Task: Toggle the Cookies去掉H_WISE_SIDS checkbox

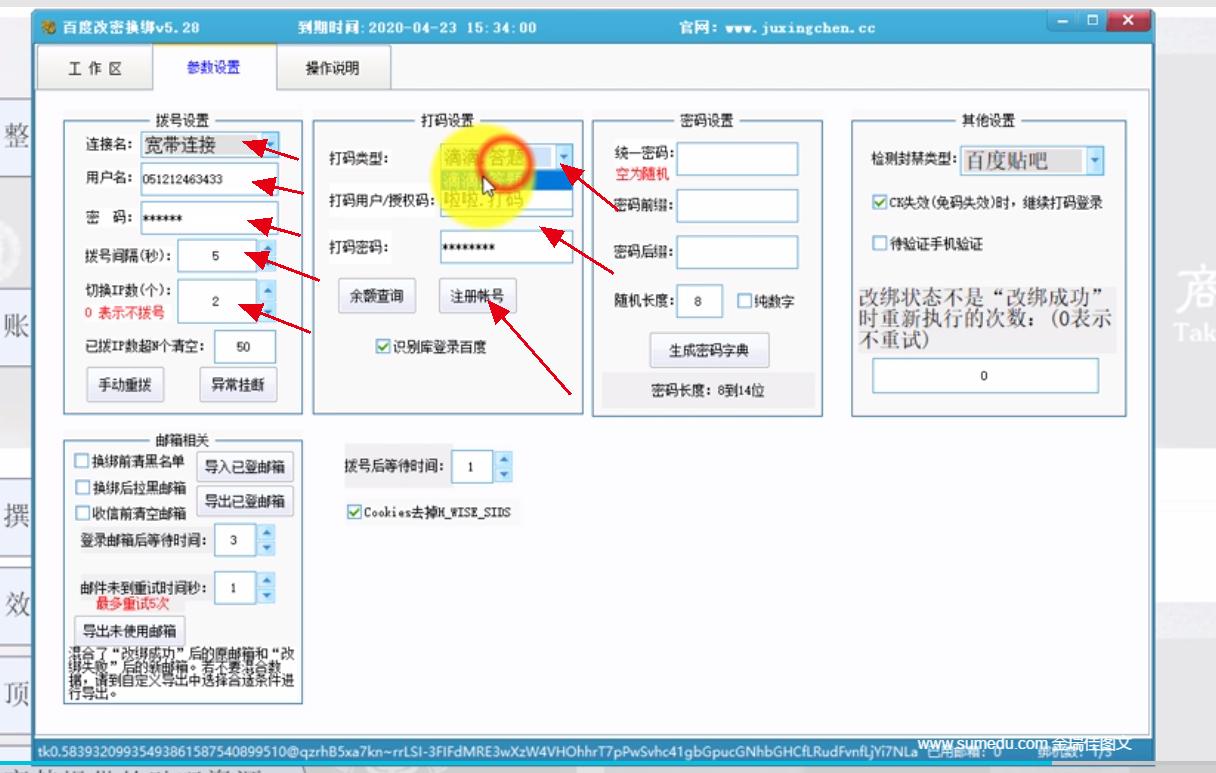Action: pos(355,513)
